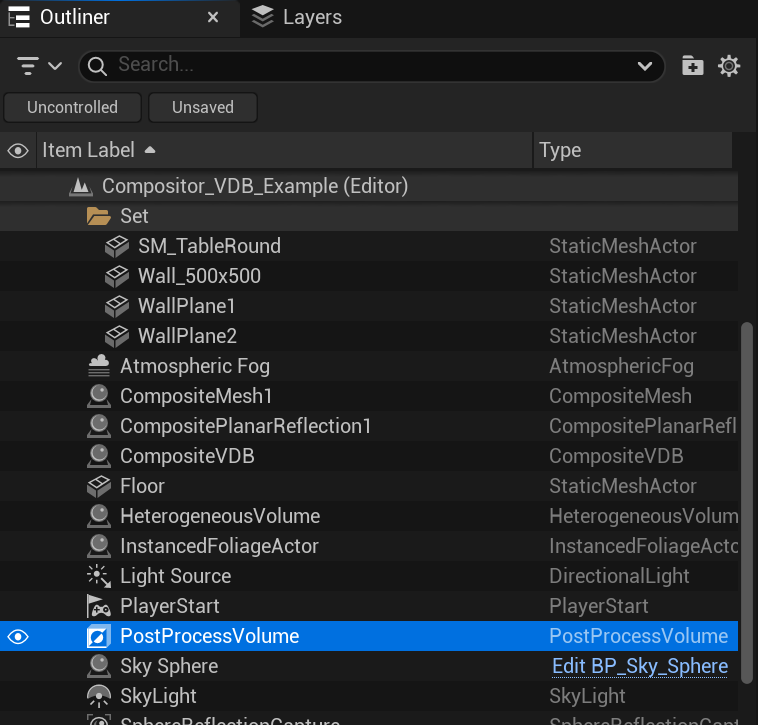Close the Outliner tab

click(x=213, y=17)
